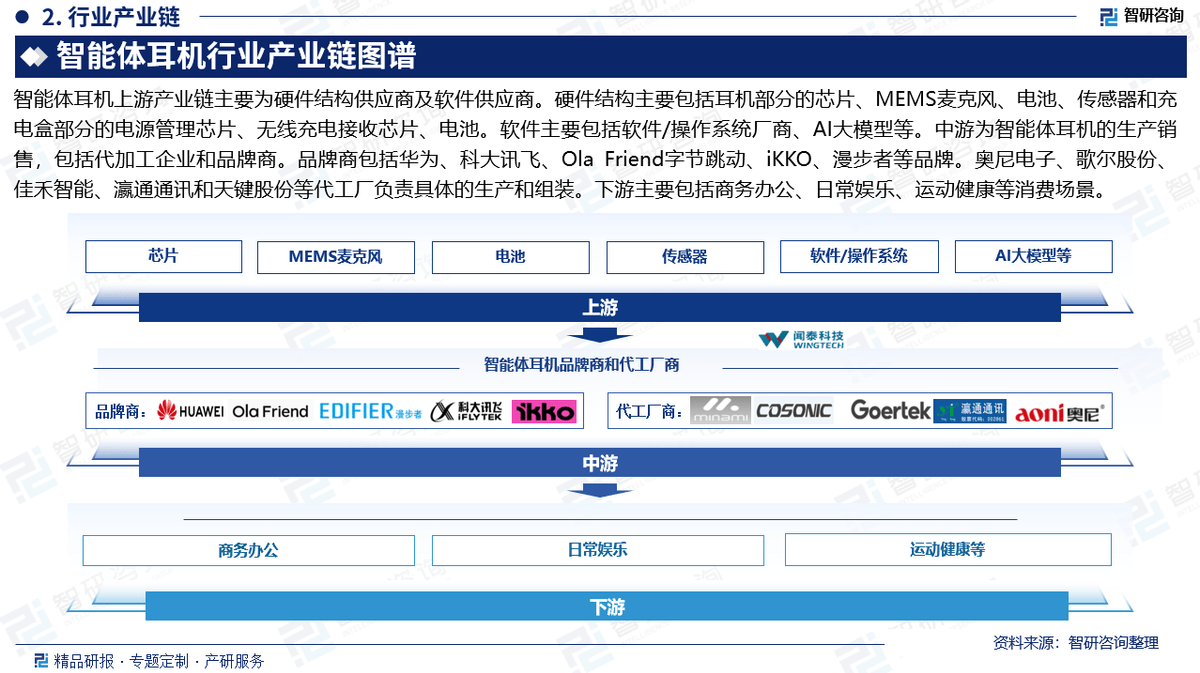Click the 品牌商： label

(123, 412)
